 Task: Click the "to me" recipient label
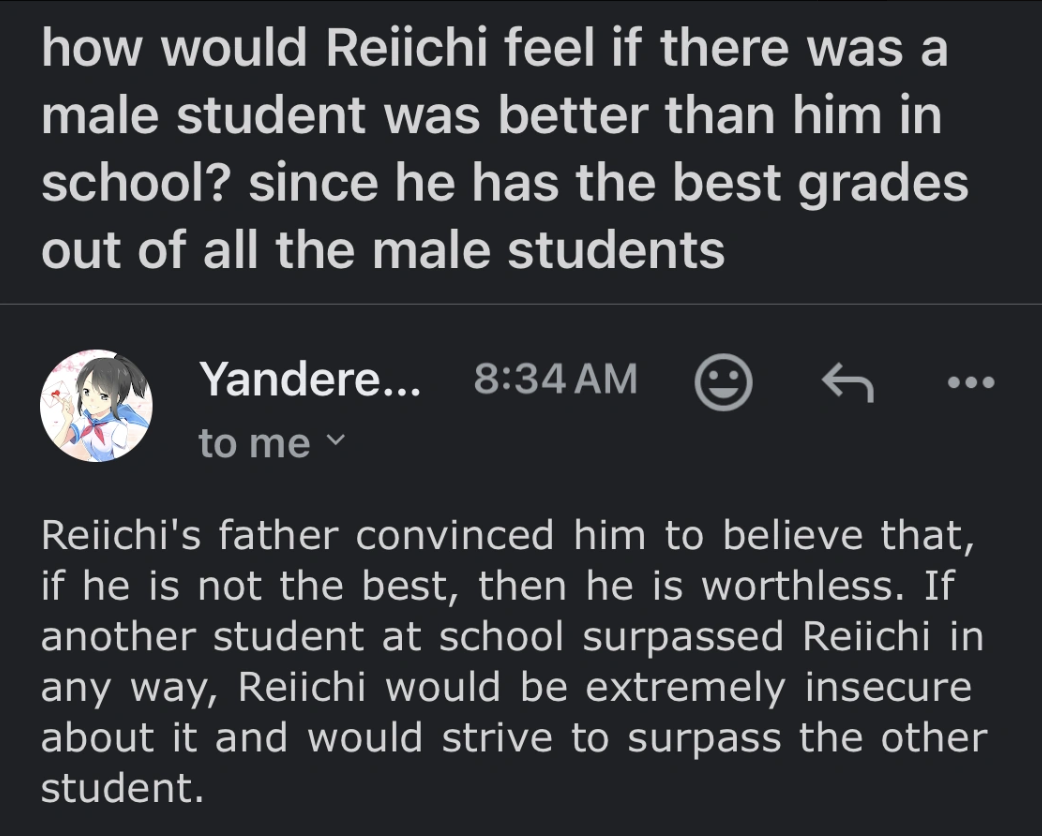(254, 443)
